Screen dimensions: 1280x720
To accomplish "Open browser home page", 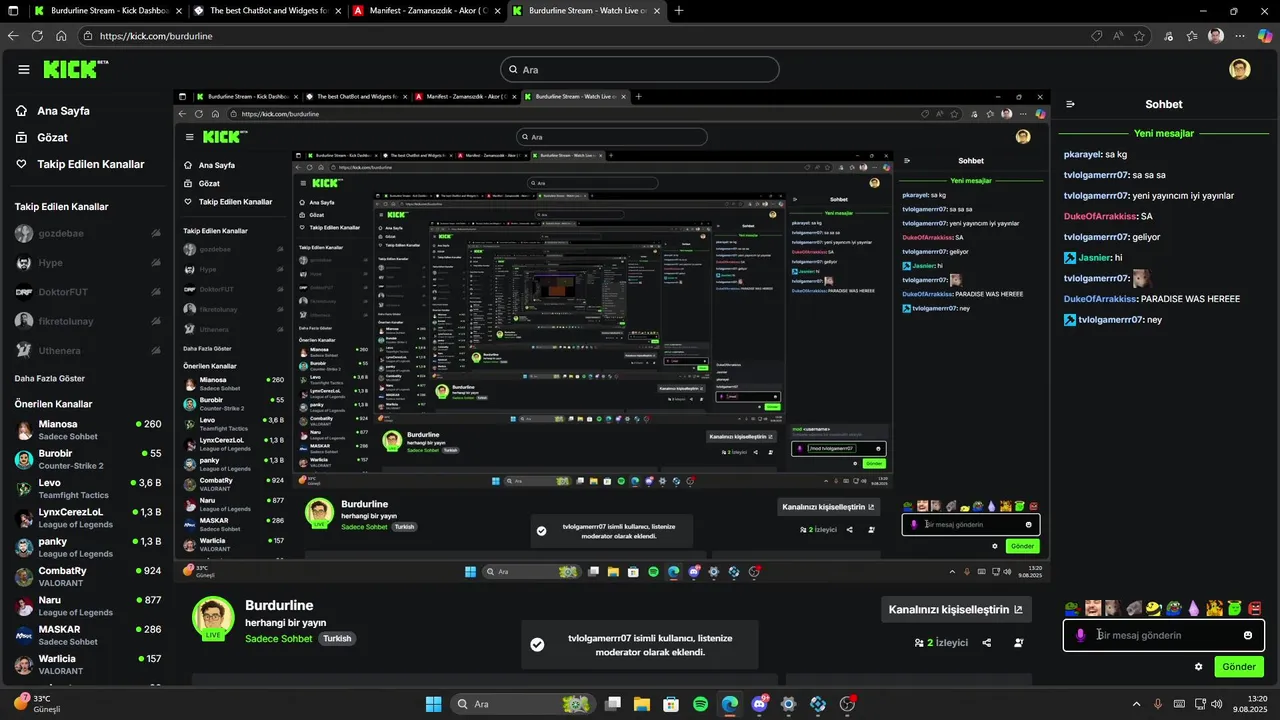I will [61, 36].
